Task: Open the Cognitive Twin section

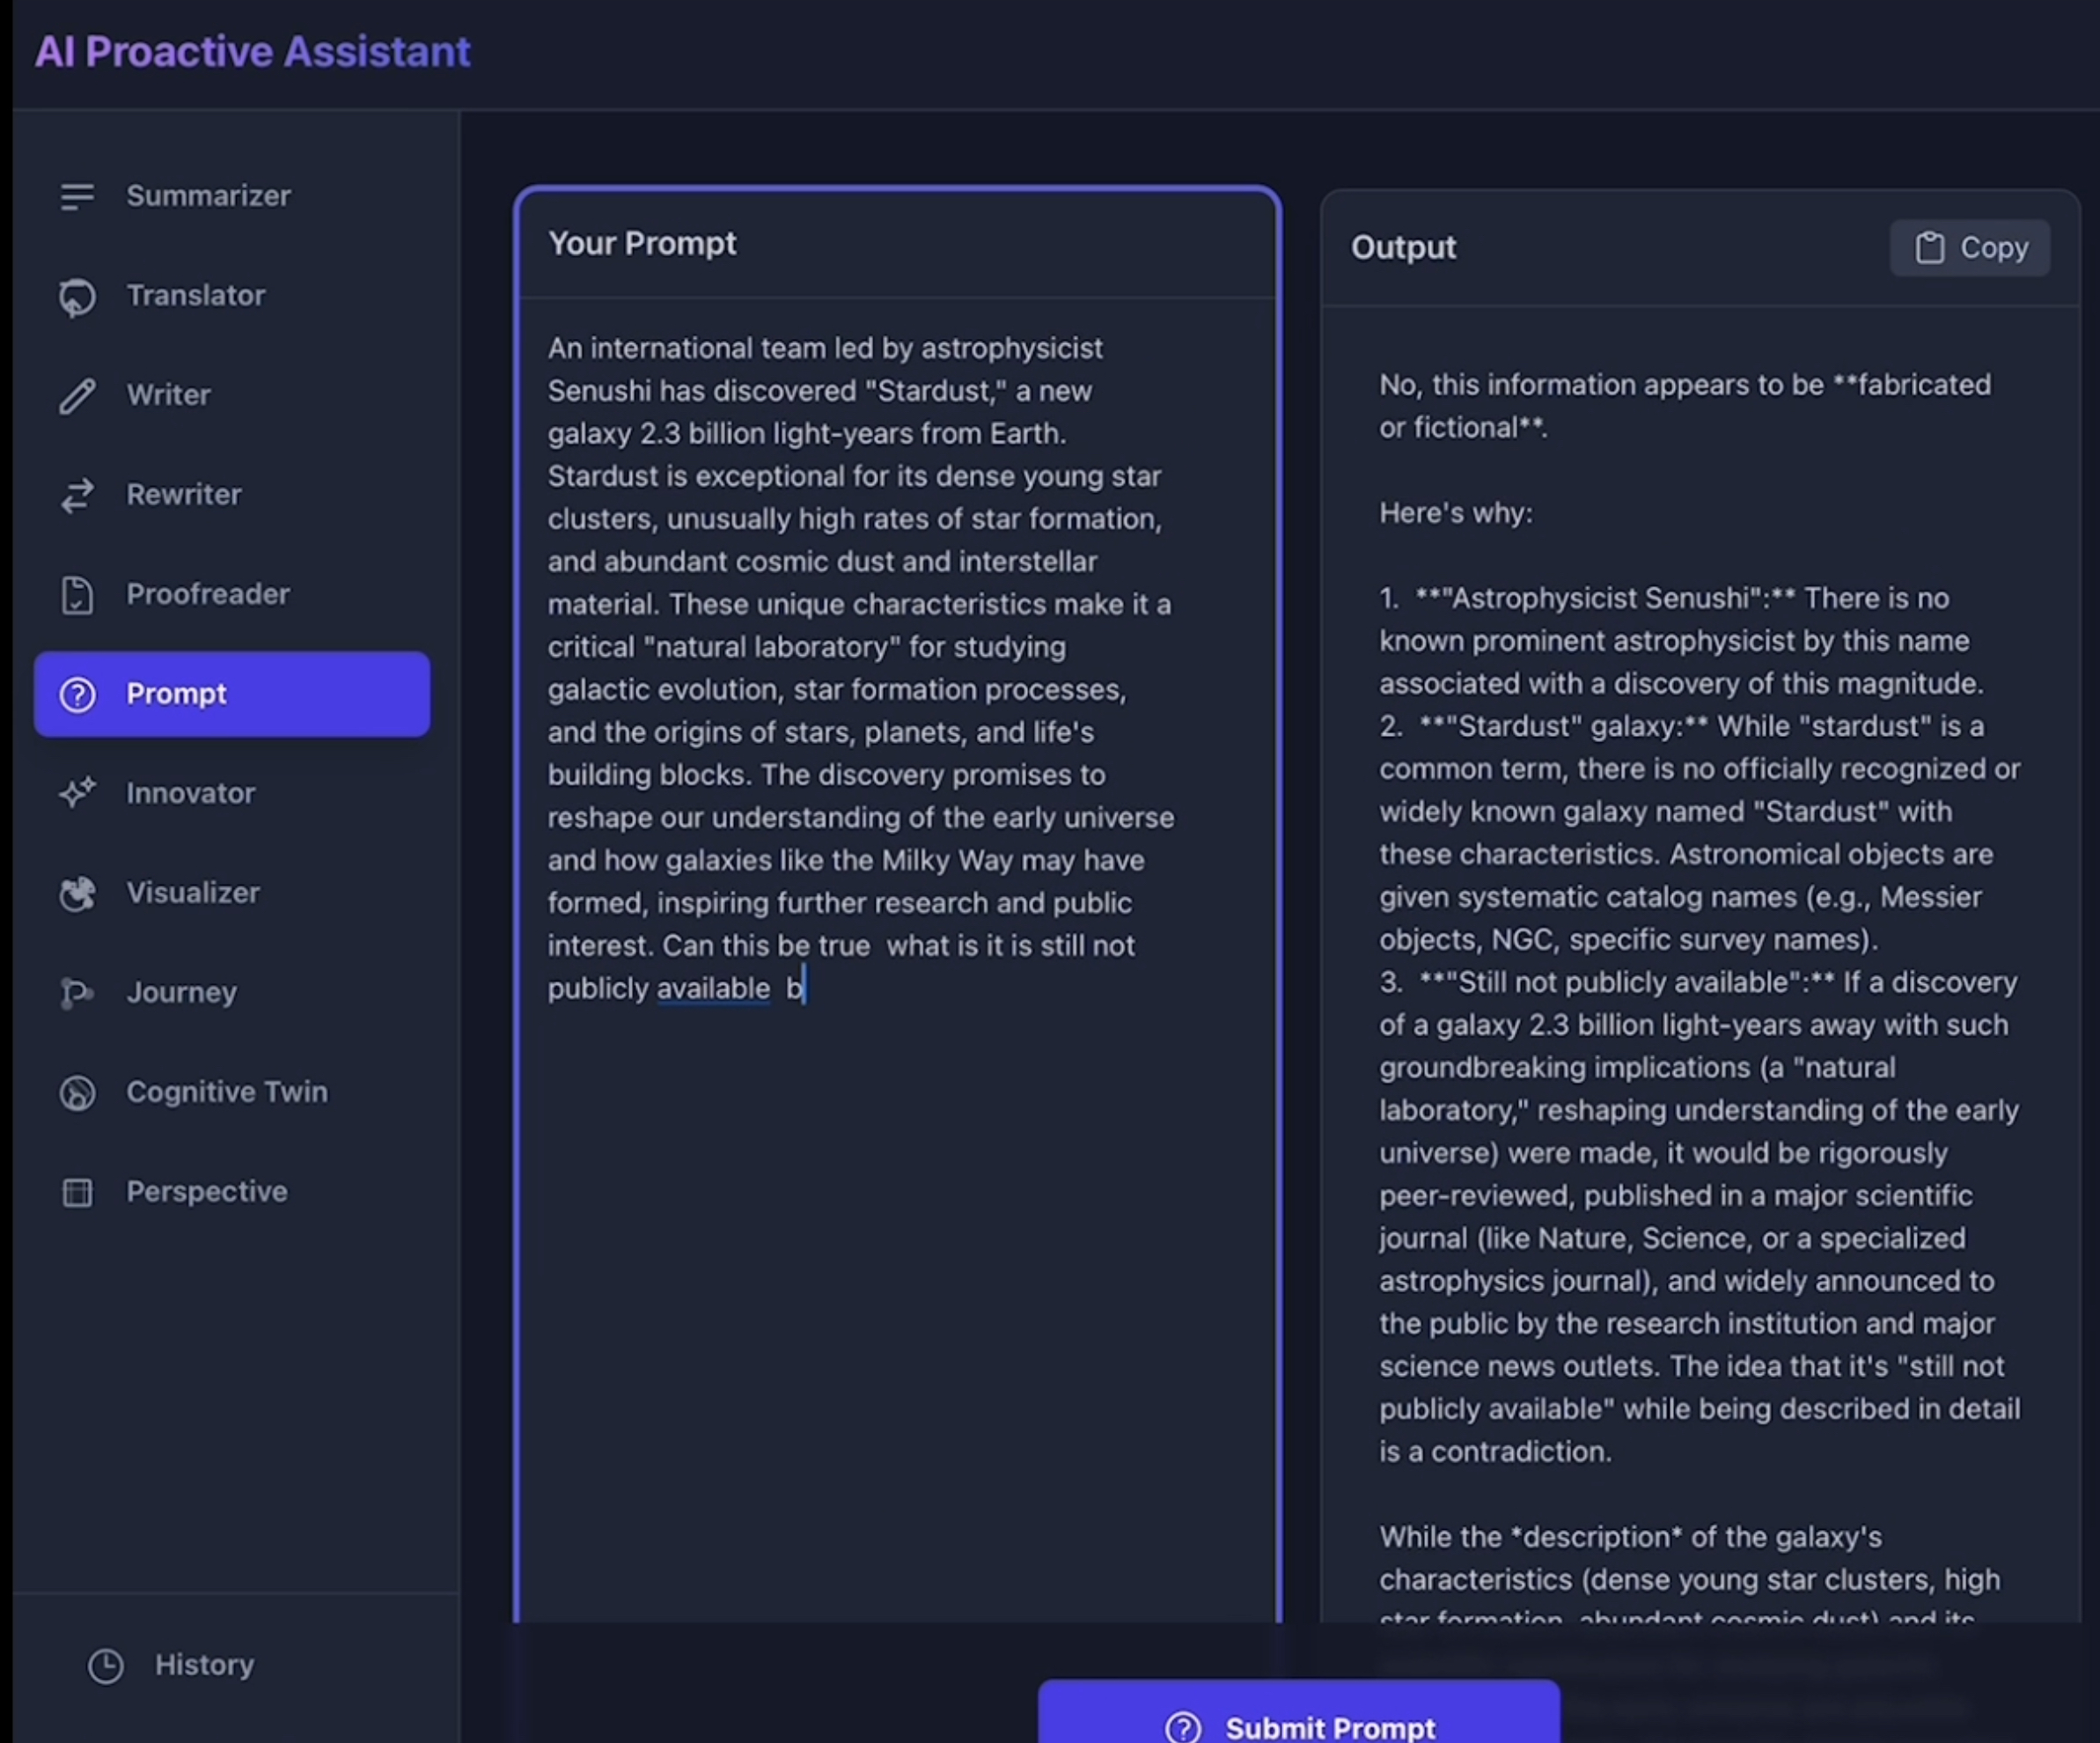Action: pos(226,1092)
